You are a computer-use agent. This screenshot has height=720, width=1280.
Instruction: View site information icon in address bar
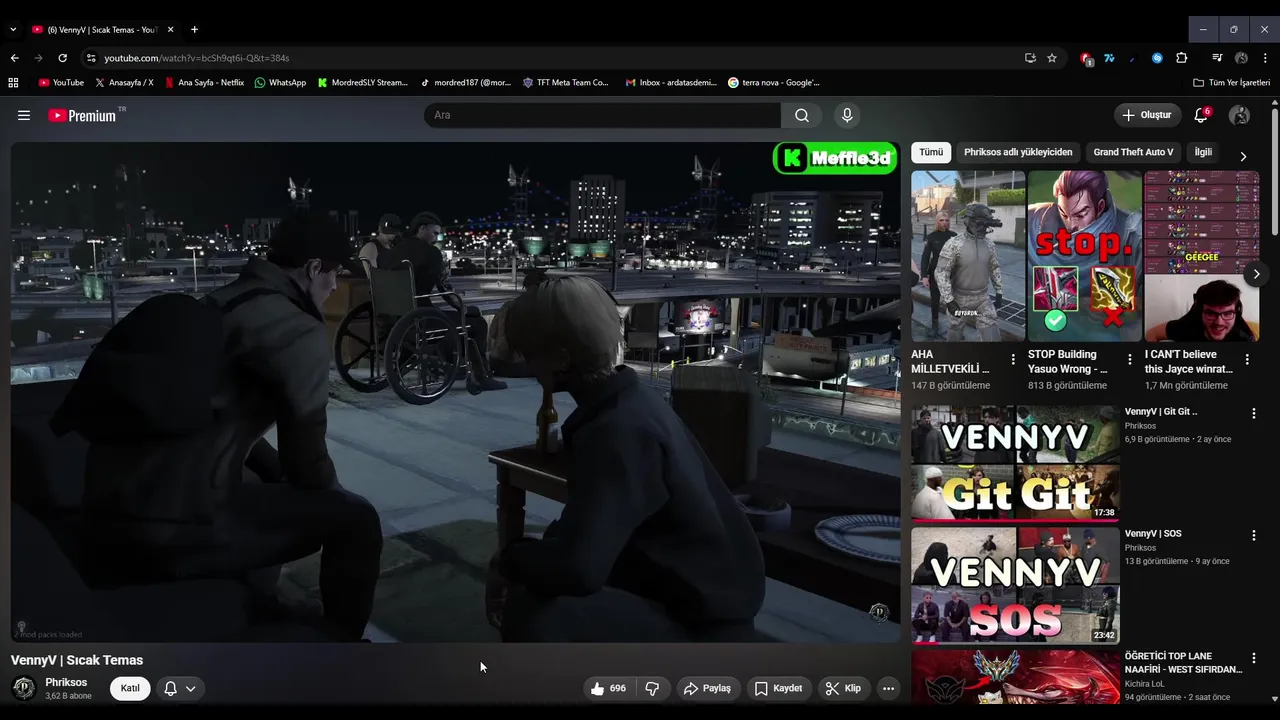91,58
